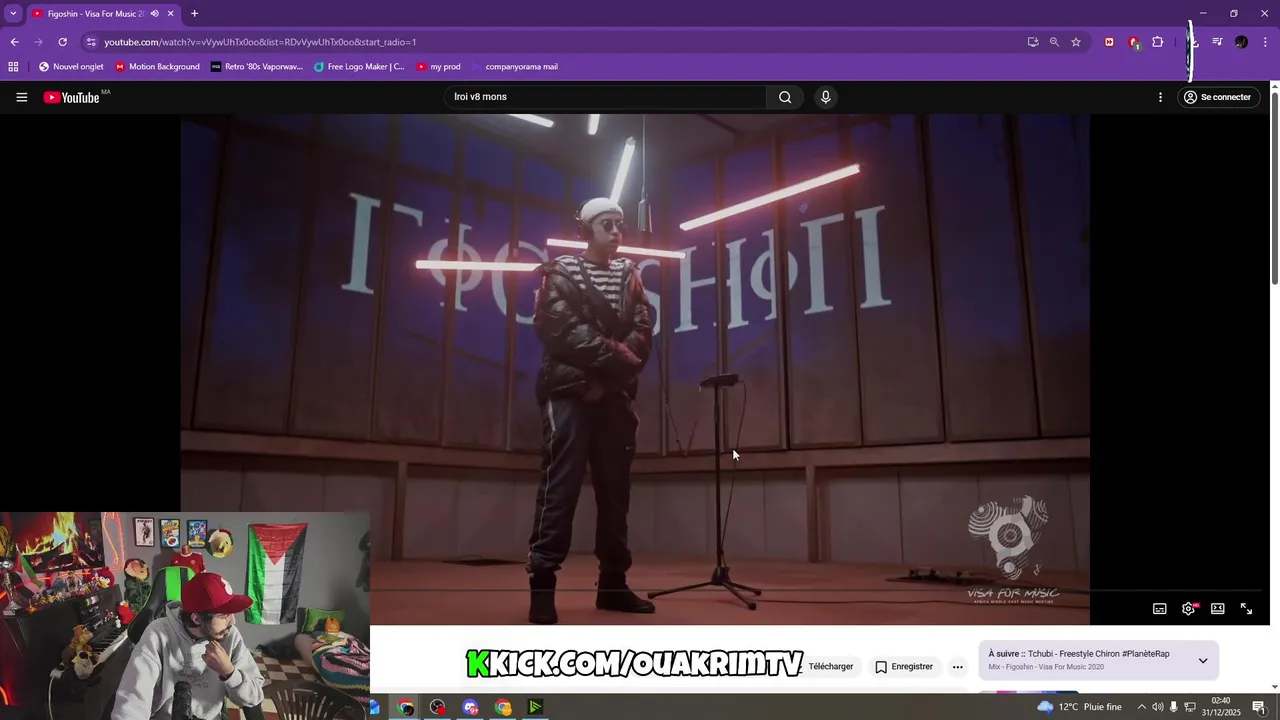Enter fullscreen on the video player
The width and height of the screenshot is (1280, 720).
[x=1246, y=608]
